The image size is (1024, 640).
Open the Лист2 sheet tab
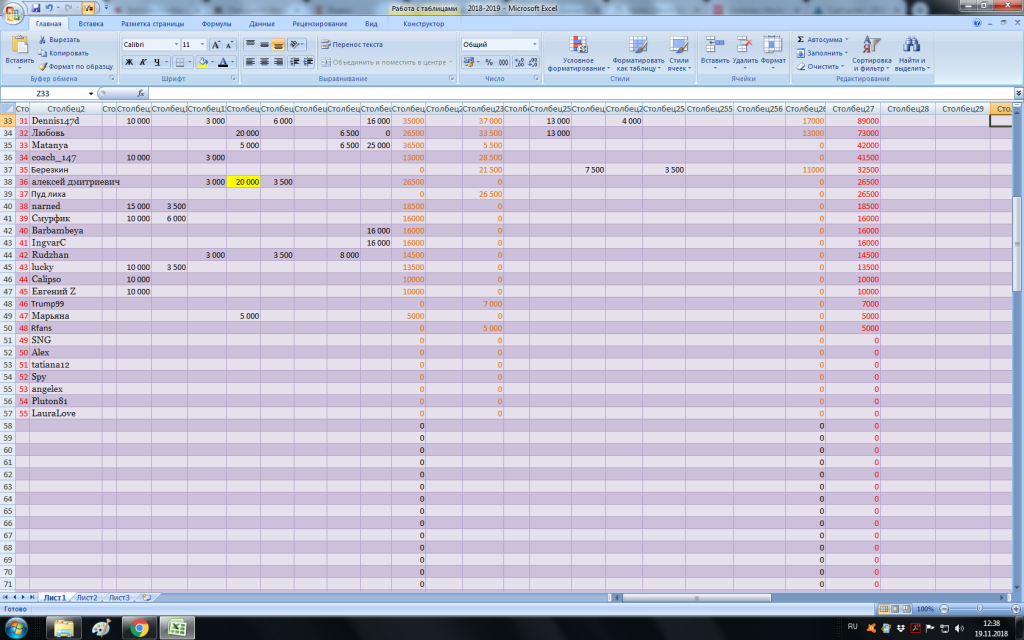pos(87,597)
